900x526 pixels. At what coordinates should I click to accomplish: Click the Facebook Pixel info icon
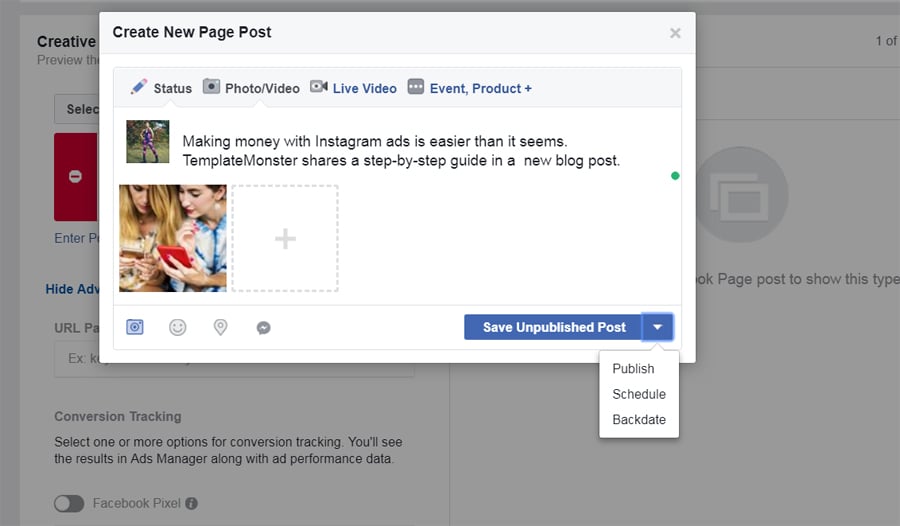(x=191, y=504)
